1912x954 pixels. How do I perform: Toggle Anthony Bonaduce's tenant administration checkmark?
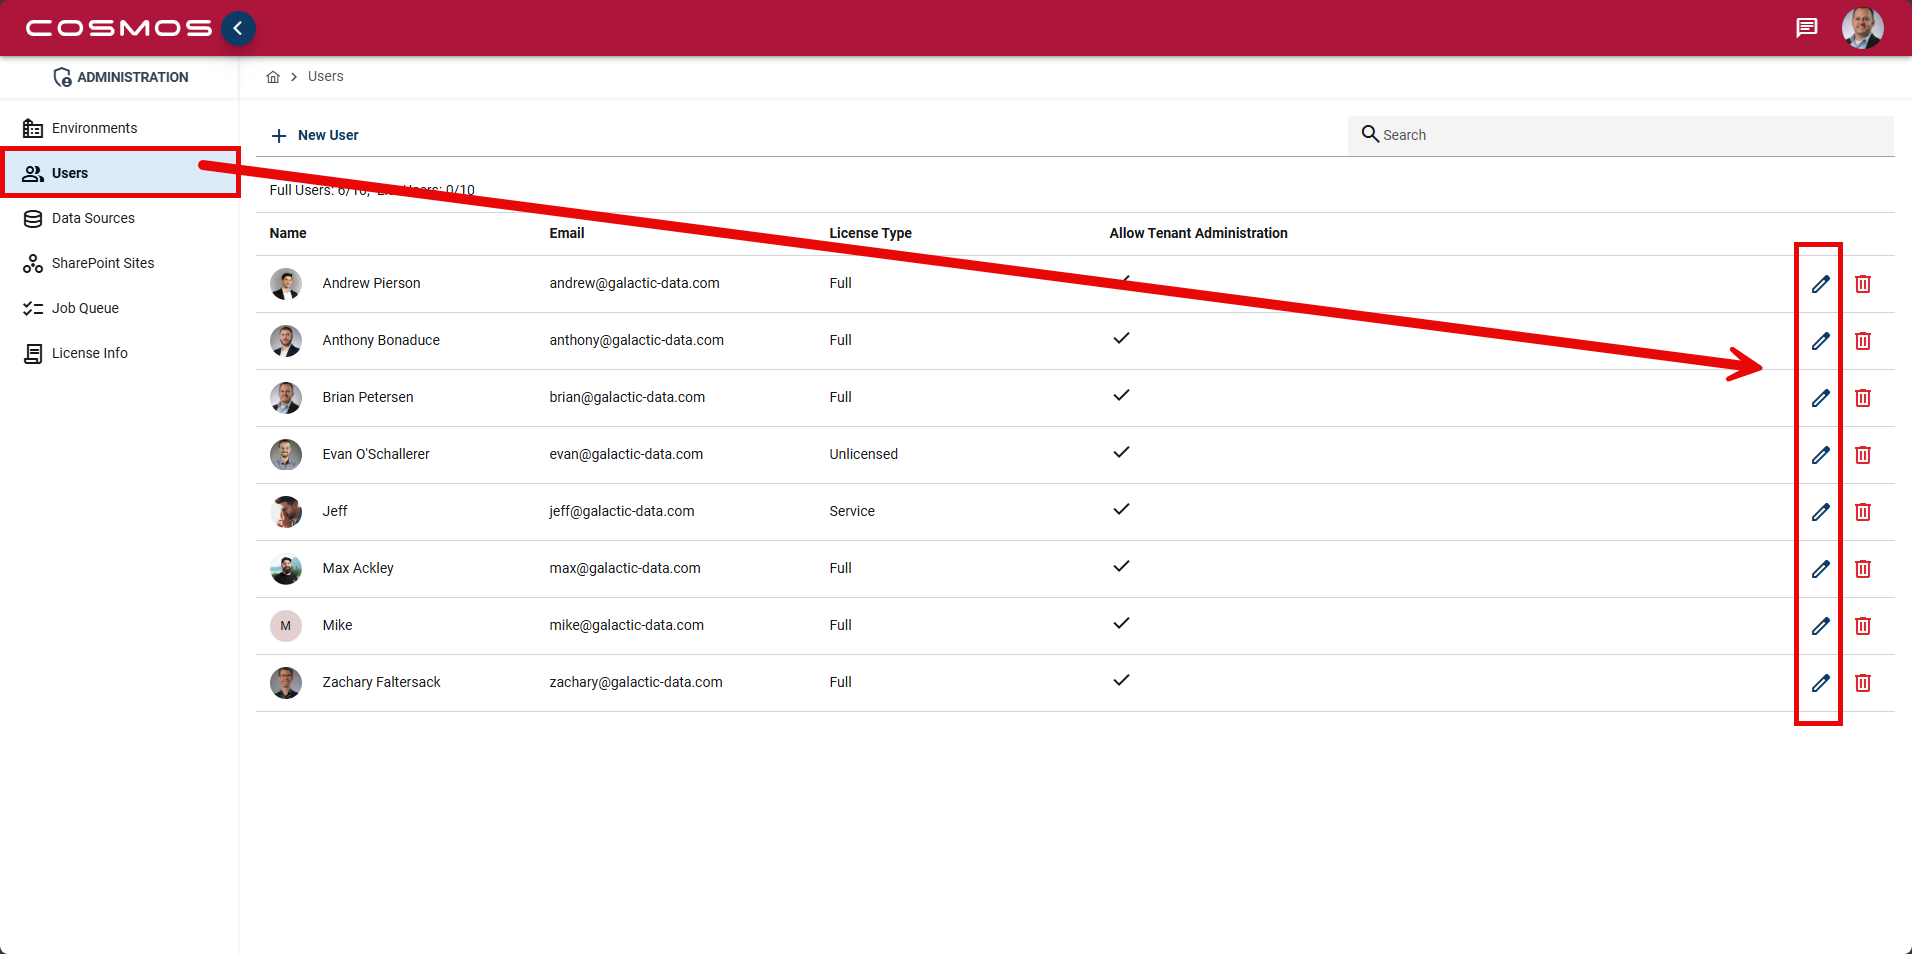tap(1121, 338)
